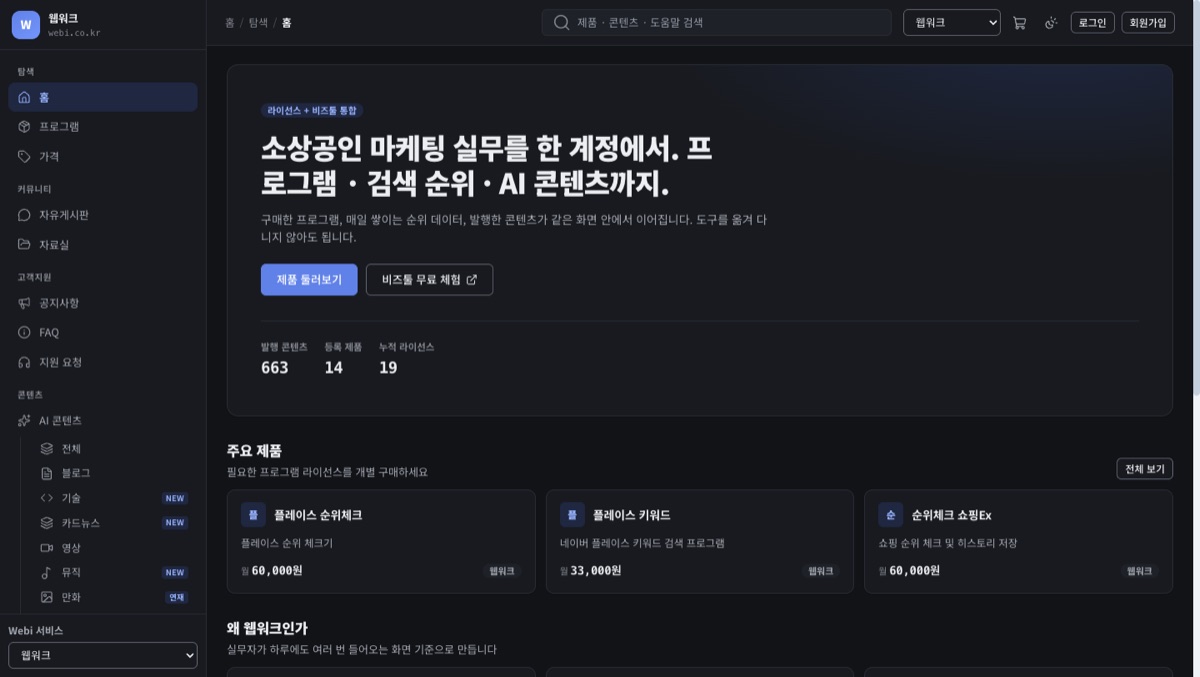Click the 비즈툴 무료 체험 button
This screenshot has width=1200, height=677.
click(x=429, y=280)
